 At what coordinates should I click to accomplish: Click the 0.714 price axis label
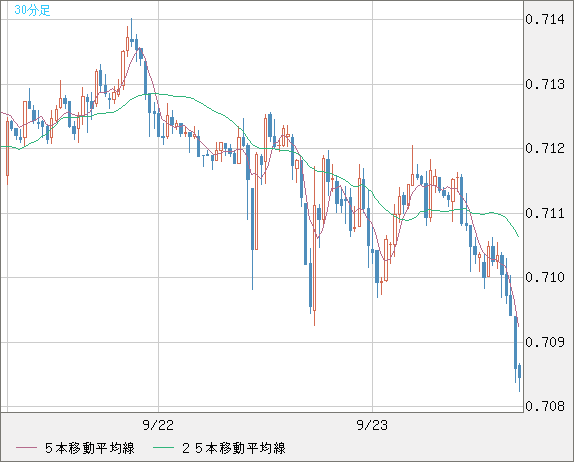pos(545,19)
